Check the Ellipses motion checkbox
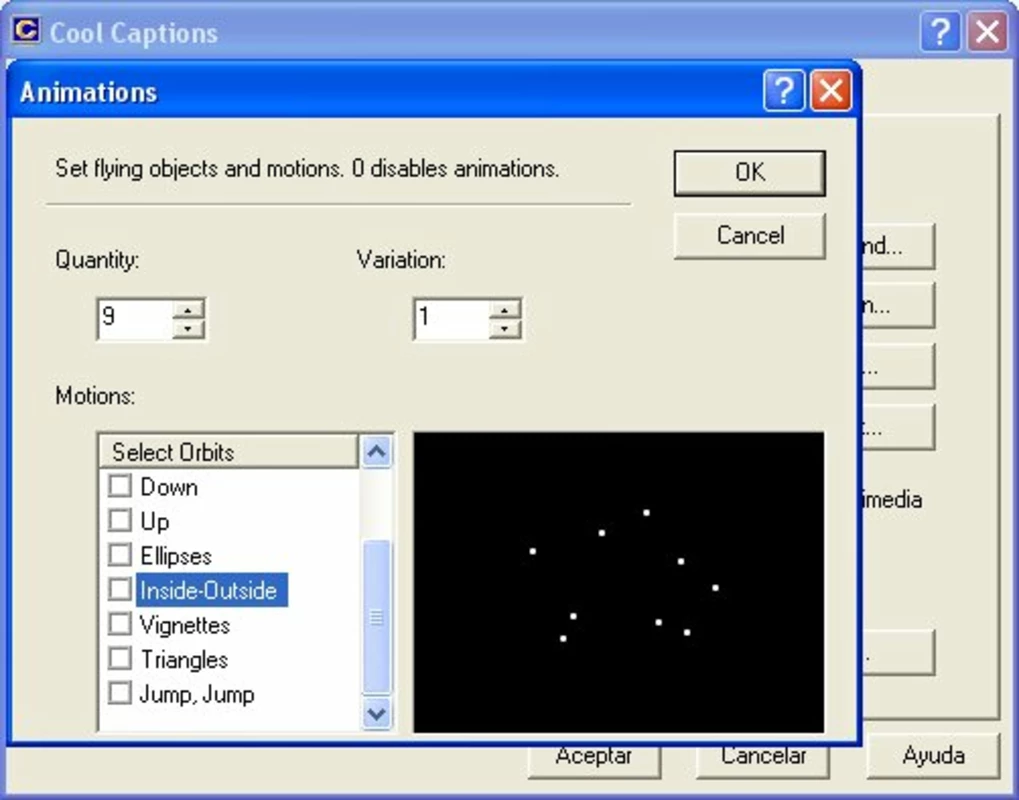This screenshot has height=800, width=1019. pyautogui.click(x=120, y=554)
